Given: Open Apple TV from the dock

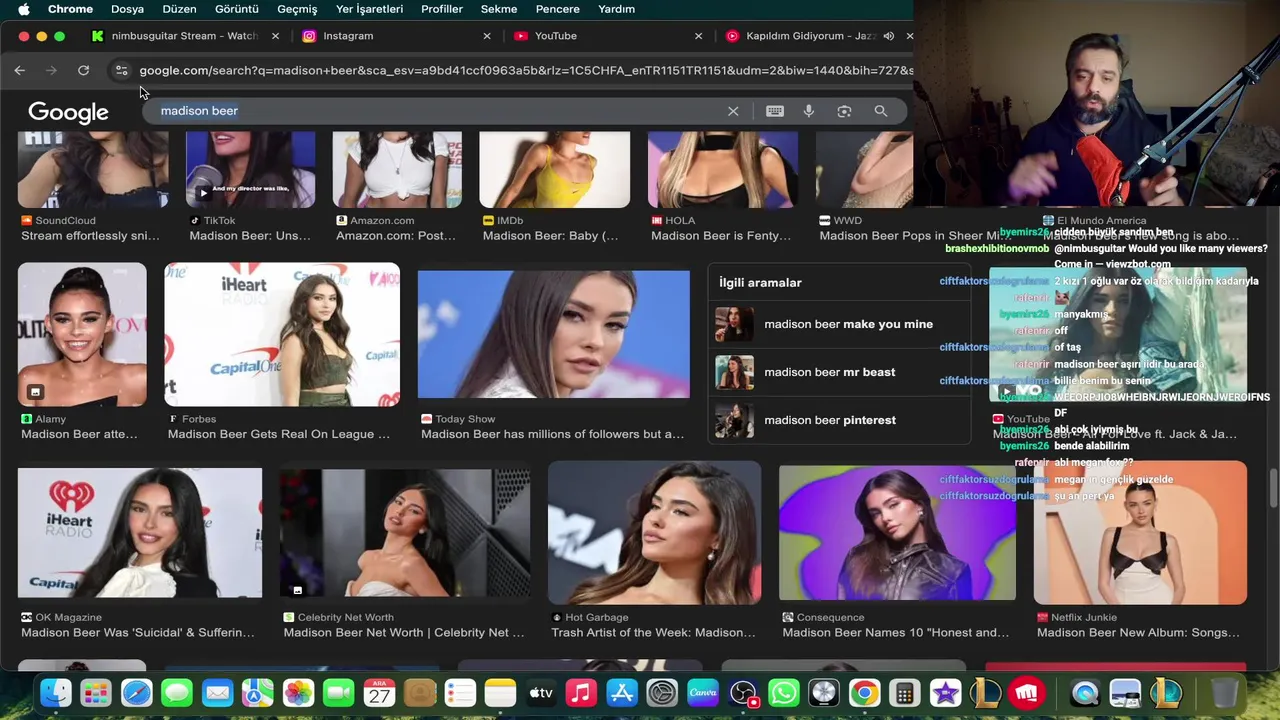Looking at the screenshot, I should point(541,693).
